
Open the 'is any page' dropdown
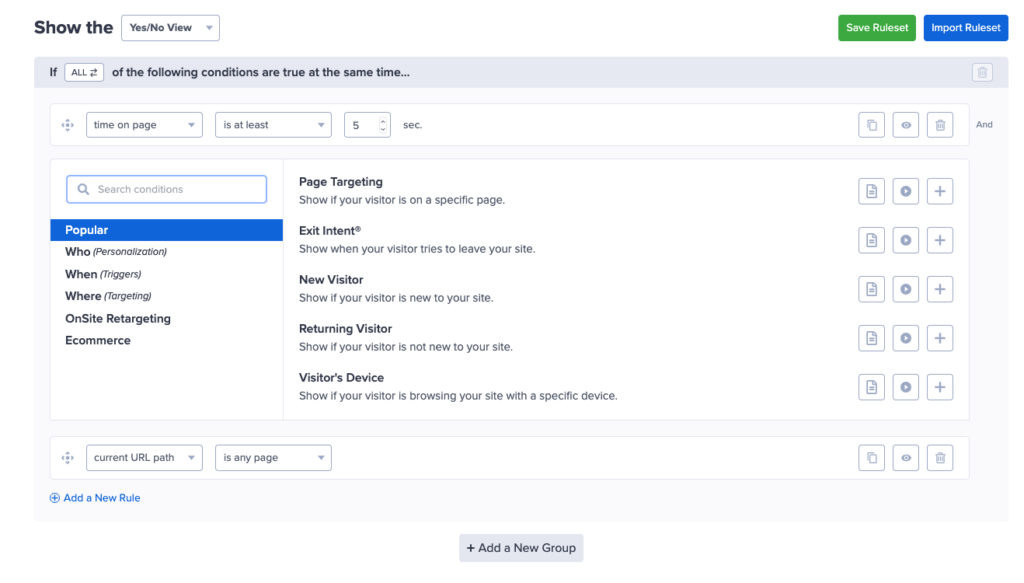point(273,458)
